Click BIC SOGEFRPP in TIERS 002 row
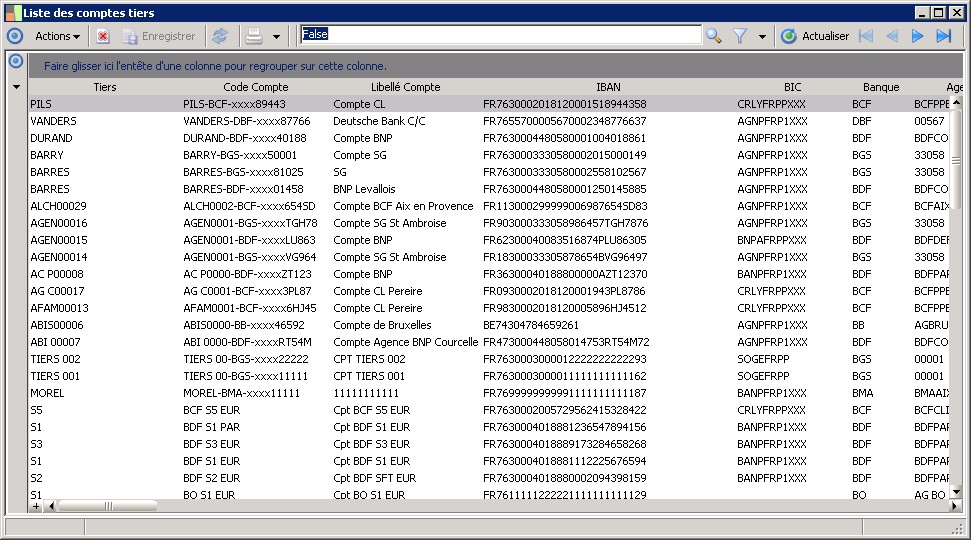Screen dimensions: 971x540 coord(763,359)
